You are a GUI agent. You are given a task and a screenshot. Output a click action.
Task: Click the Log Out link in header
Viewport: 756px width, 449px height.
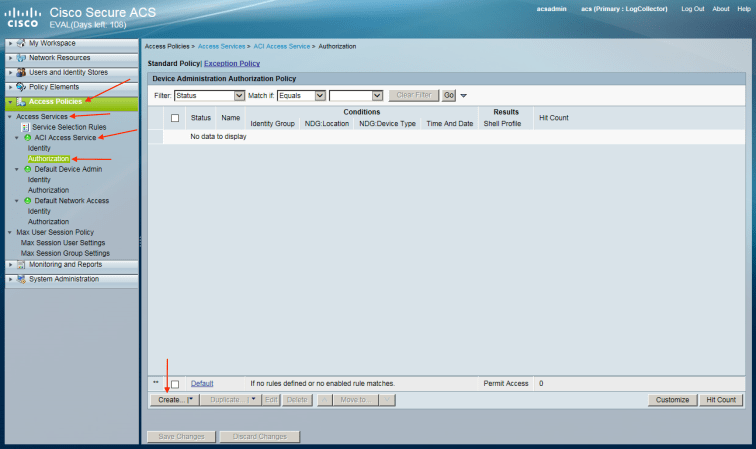click(x=692, y=8)
